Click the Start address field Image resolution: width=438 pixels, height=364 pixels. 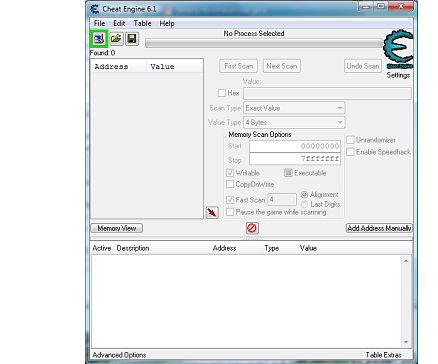pos(295,146)
